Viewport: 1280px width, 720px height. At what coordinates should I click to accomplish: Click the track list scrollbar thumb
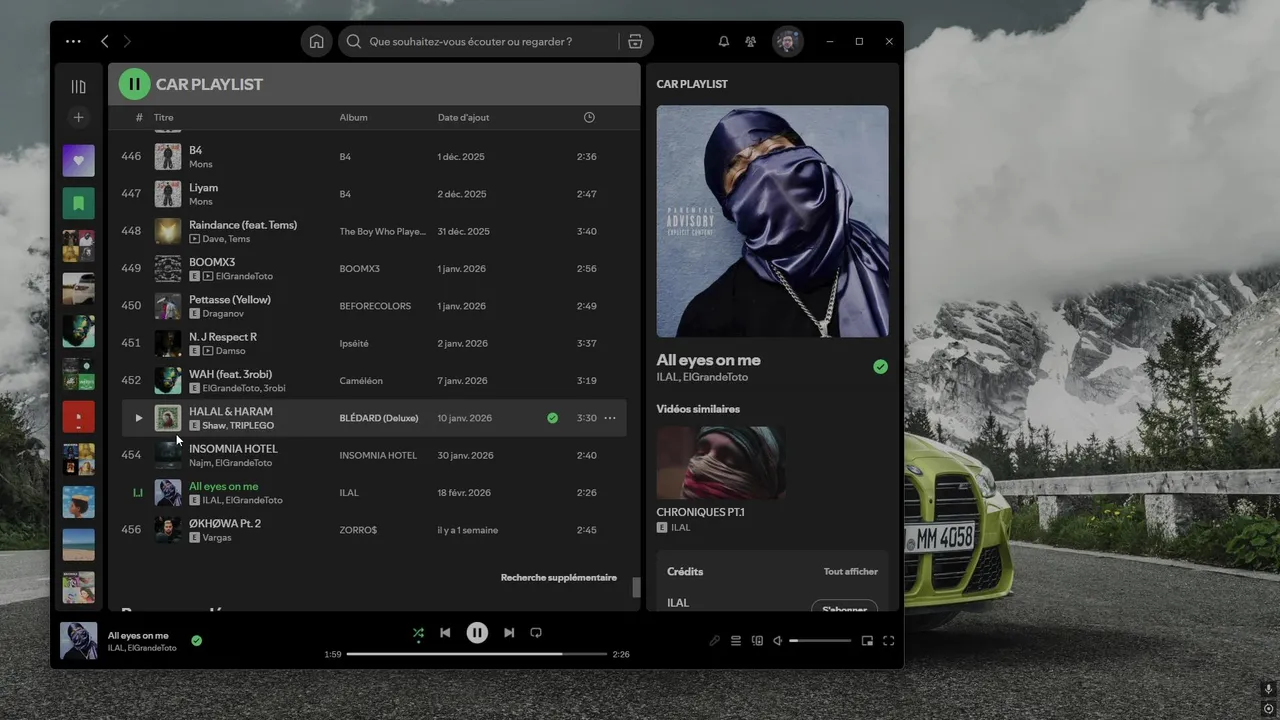[x=636, y=588]
